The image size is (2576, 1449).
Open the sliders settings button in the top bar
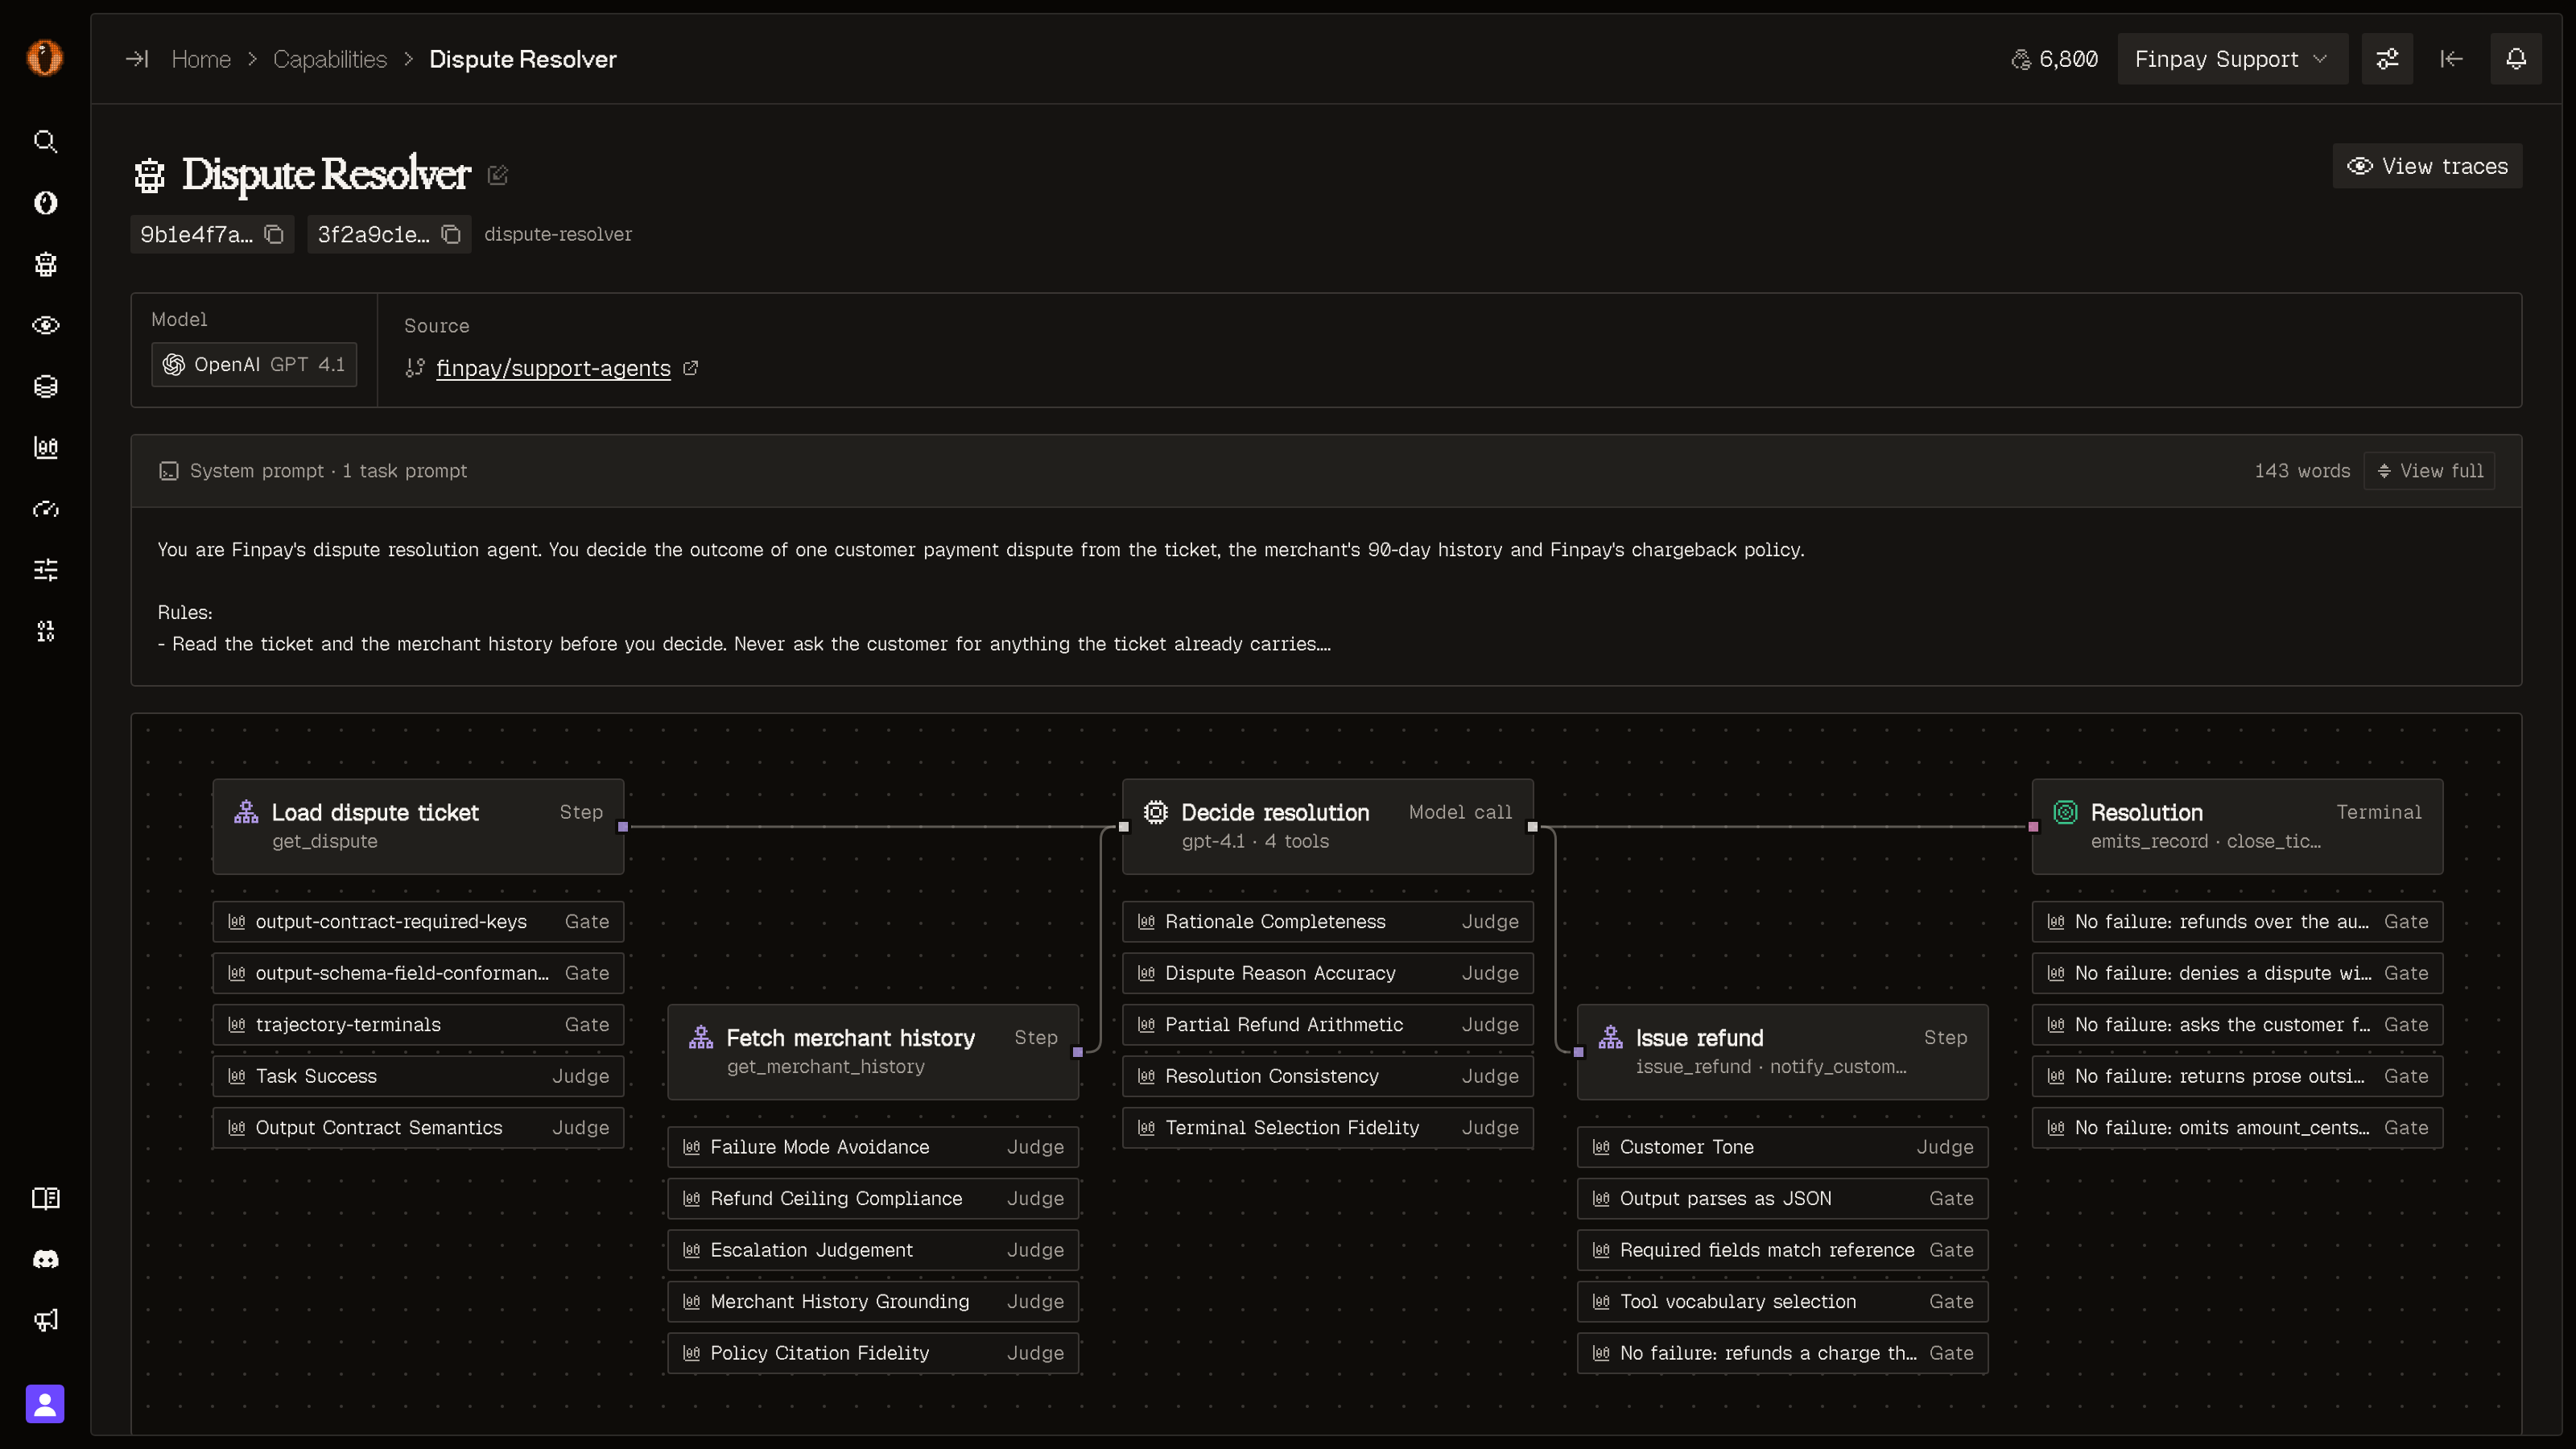click(x=2387, y=59)
